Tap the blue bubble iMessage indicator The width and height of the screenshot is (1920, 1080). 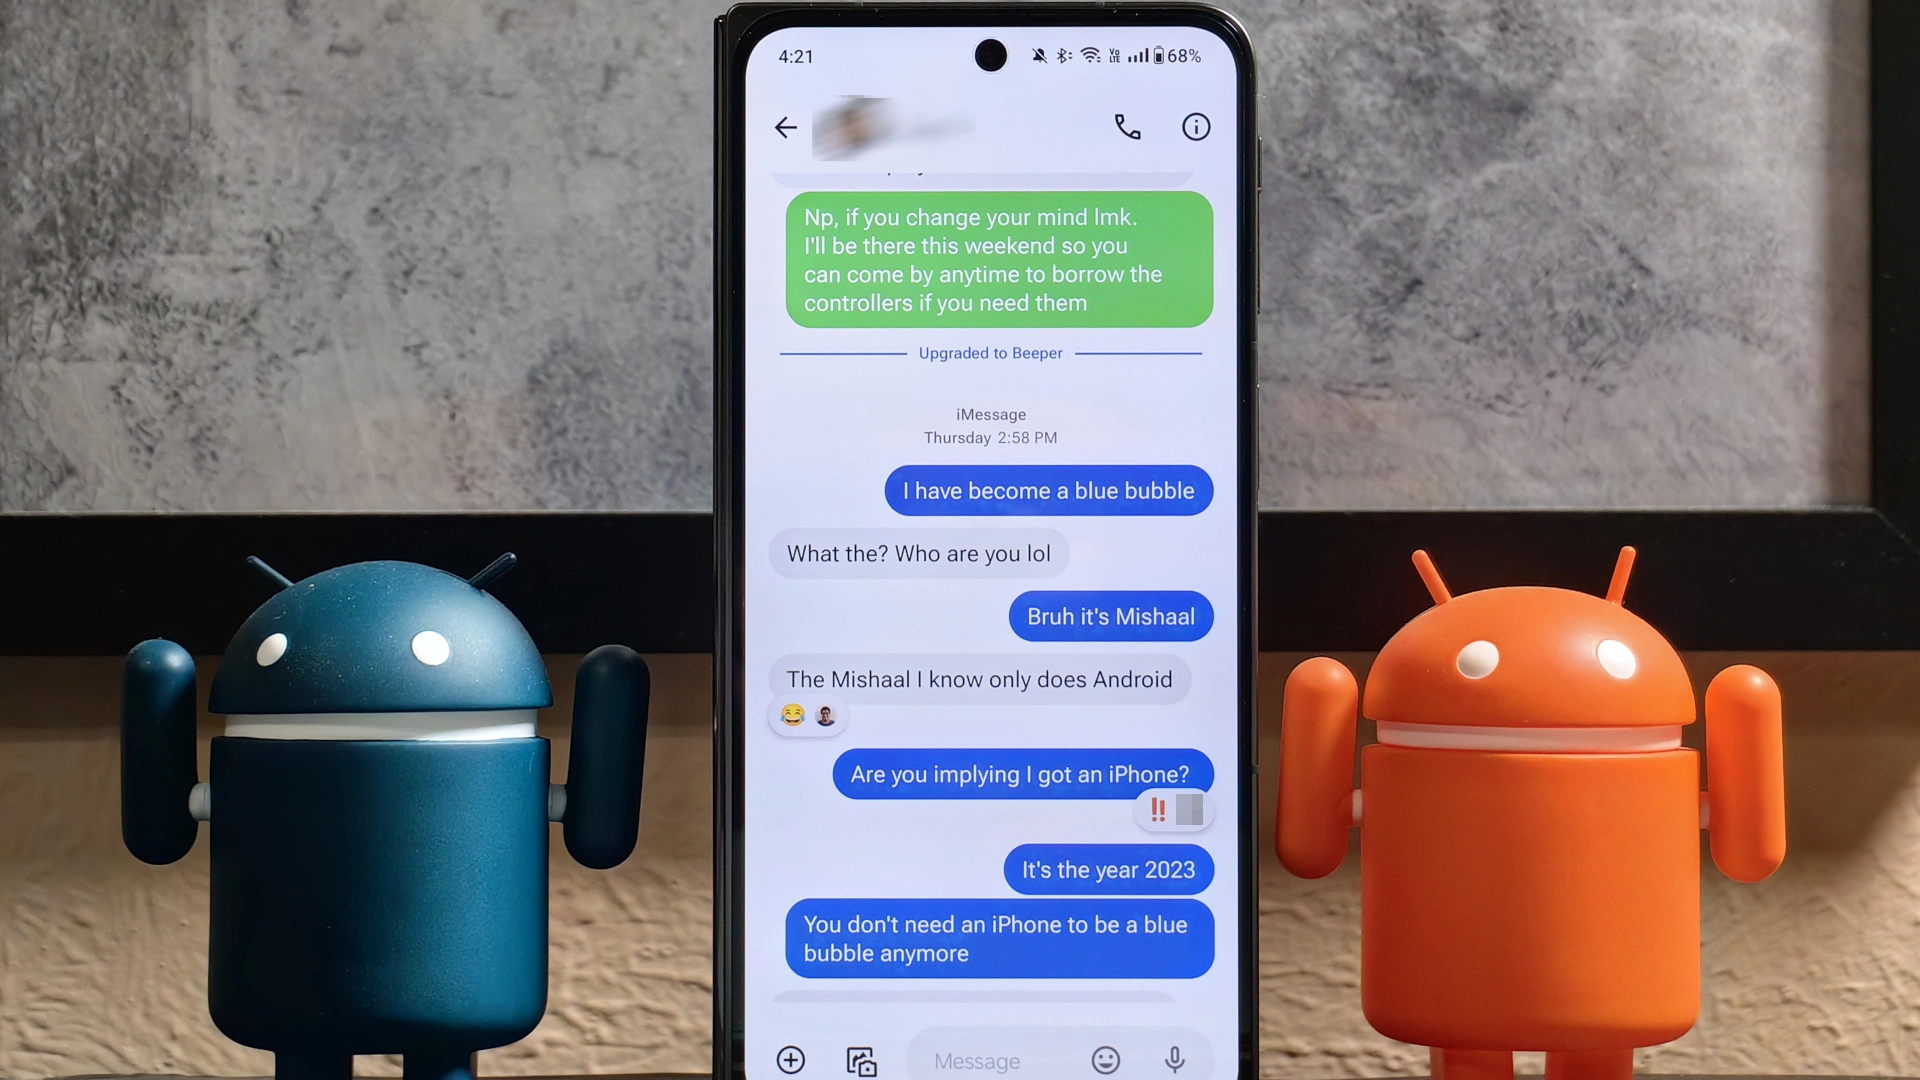point(990,414)
